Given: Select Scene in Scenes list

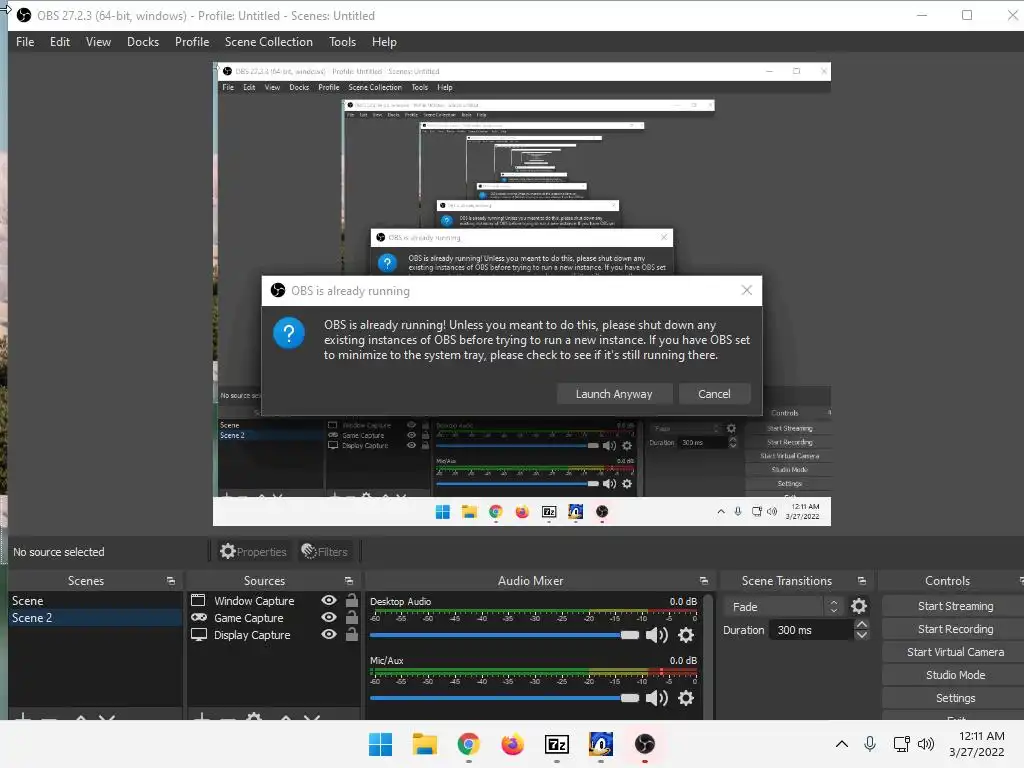Looking at the screenshot, I should pos(95,600).
